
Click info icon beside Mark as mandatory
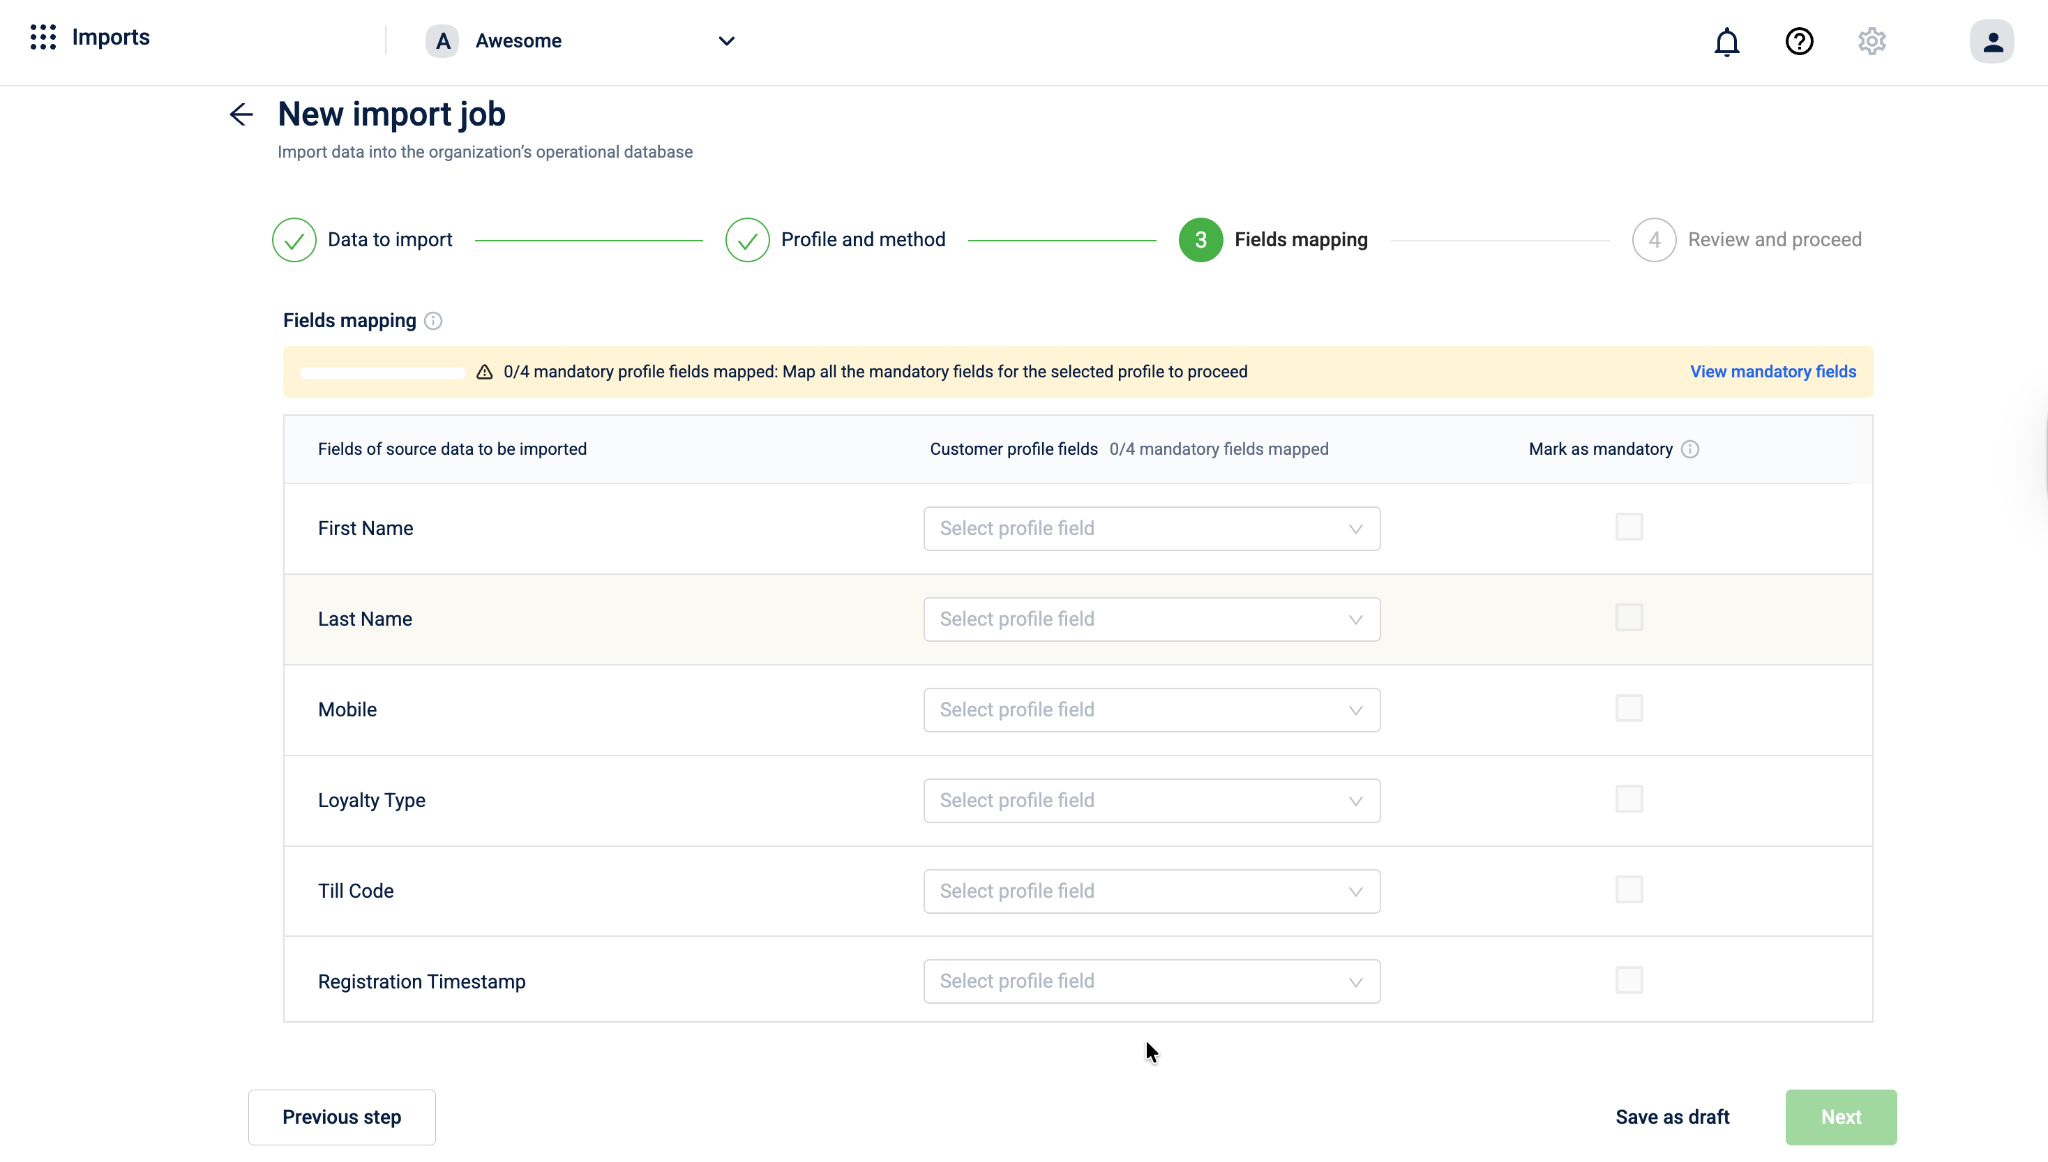tap(1690, 450)
